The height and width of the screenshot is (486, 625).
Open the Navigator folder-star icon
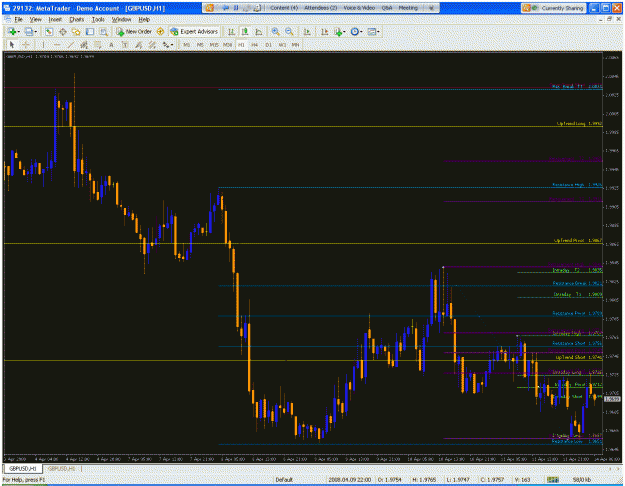[x=76, y=31]
